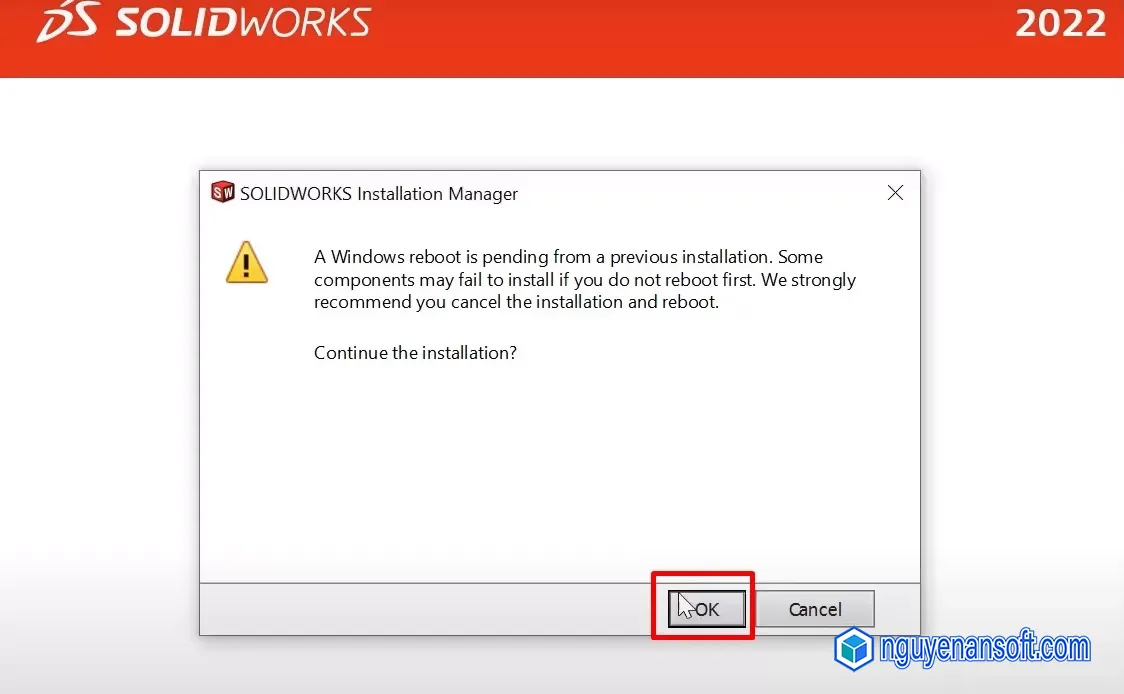Click the 2022 version label in the banner

coord(1061,24)
